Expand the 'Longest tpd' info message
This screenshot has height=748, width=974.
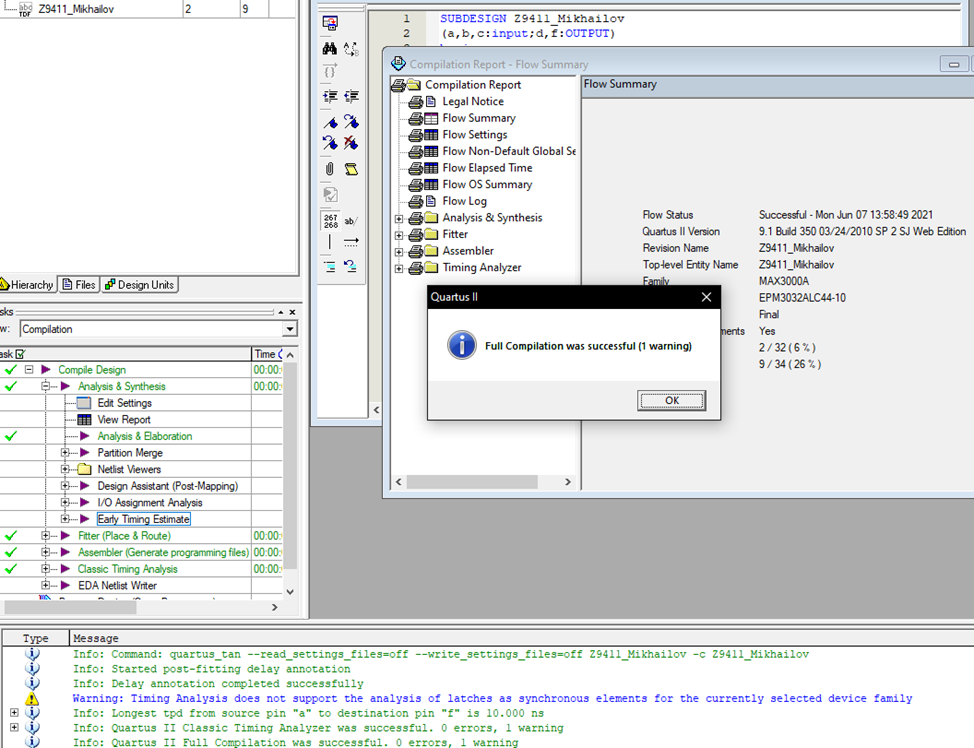(x=14, y=713)
